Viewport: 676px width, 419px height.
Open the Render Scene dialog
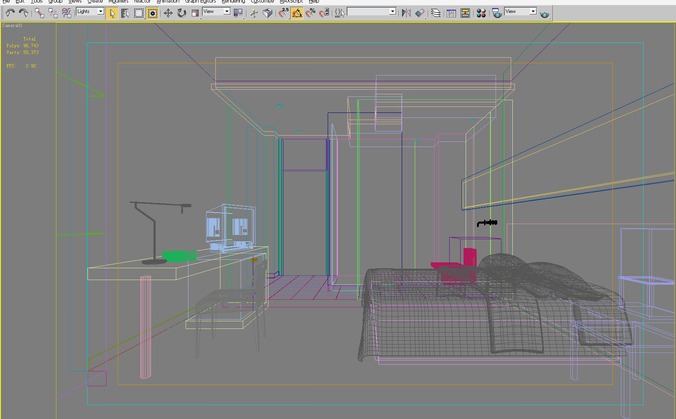click(497, 13)
